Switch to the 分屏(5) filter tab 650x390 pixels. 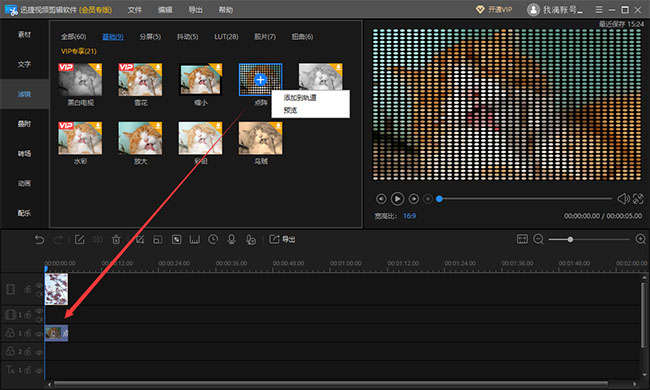(150, 36)
